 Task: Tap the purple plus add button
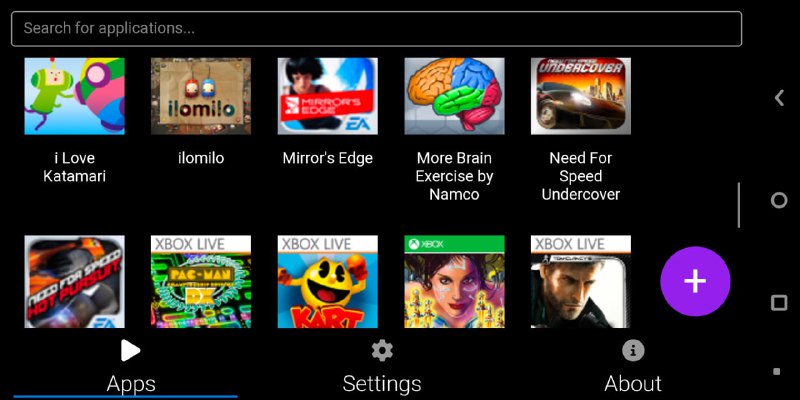[695, 282]
